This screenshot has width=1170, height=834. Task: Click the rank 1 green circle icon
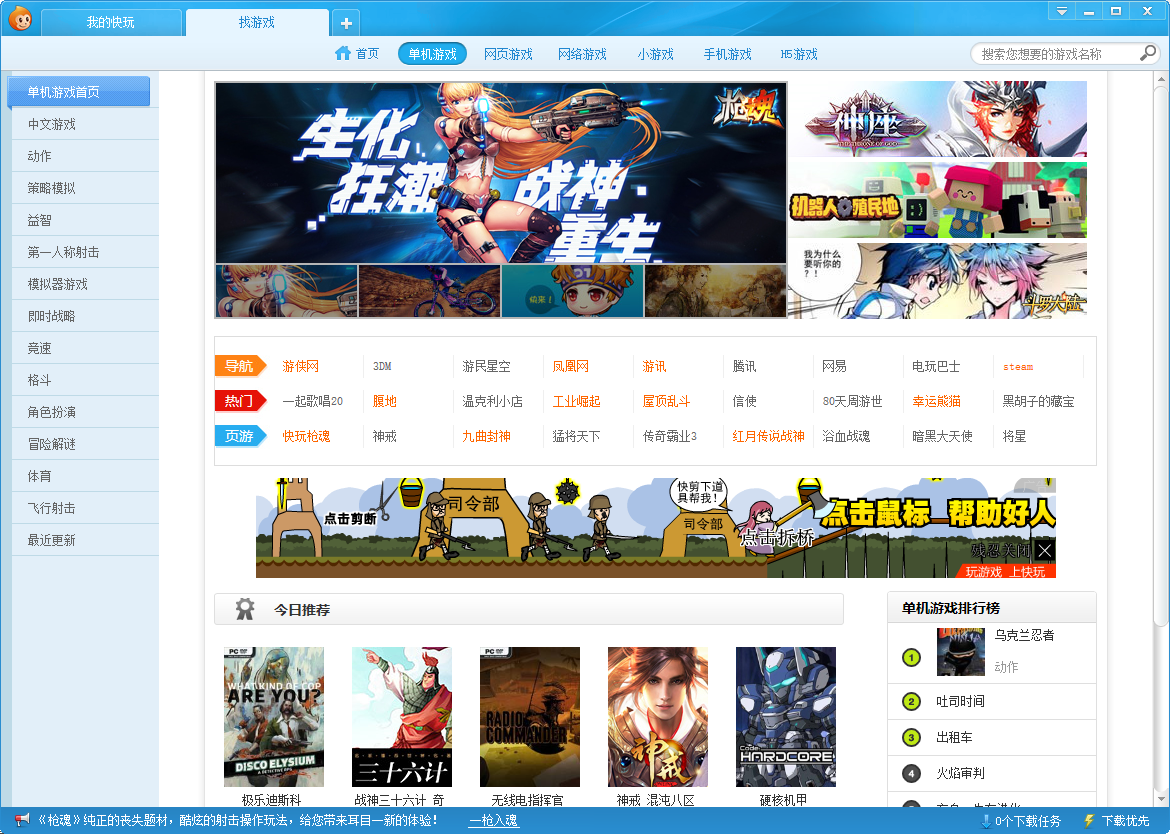pos(911,657)
